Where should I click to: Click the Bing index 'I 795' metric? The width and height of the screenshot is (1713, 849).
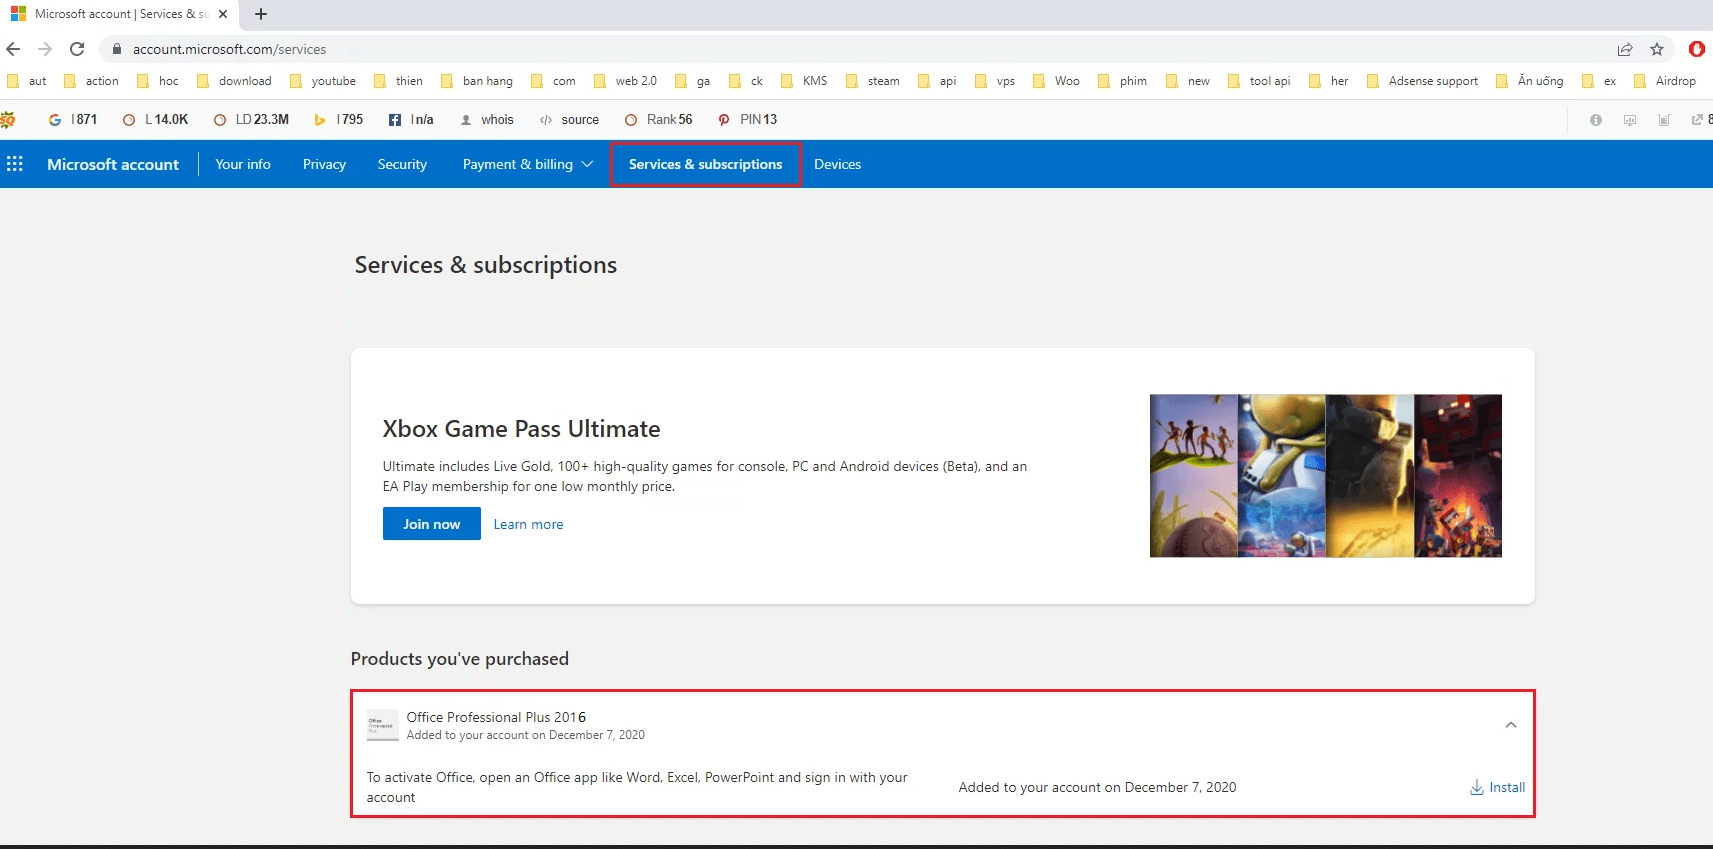click(x=338, y=119)
